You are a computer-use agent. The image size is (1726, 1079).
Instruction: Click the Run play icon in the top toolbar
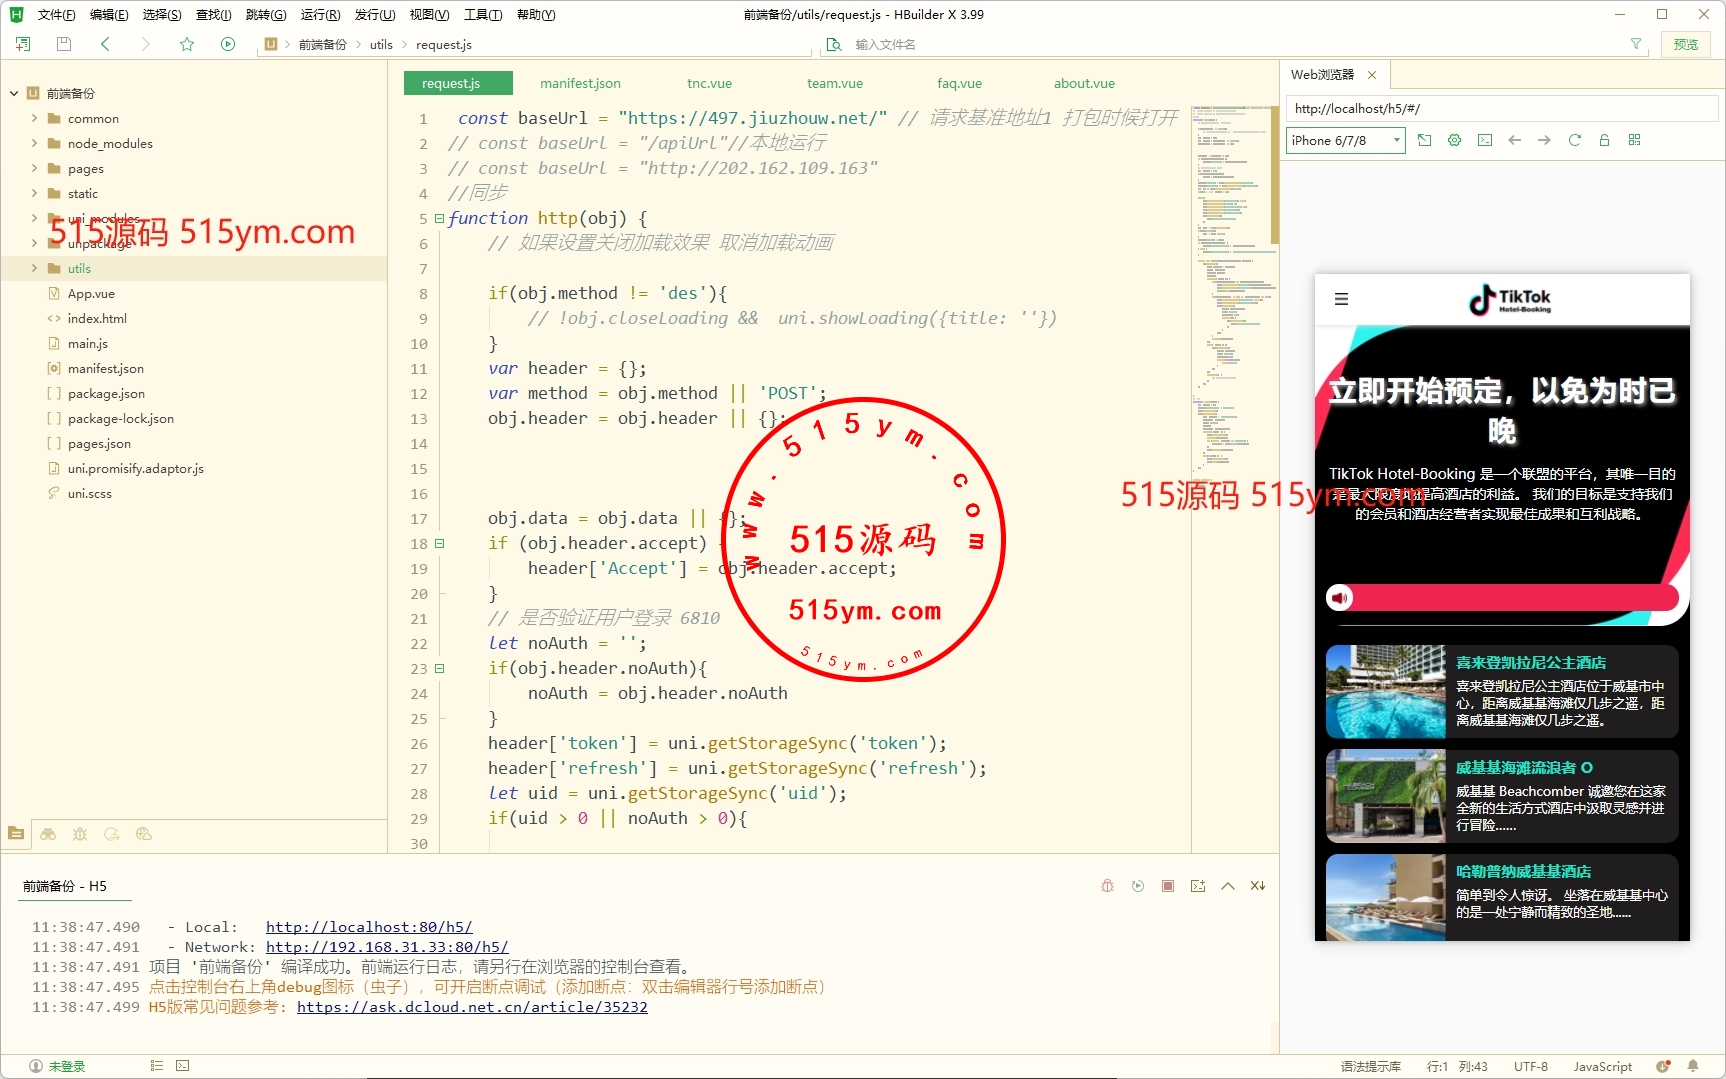[228, 44]
